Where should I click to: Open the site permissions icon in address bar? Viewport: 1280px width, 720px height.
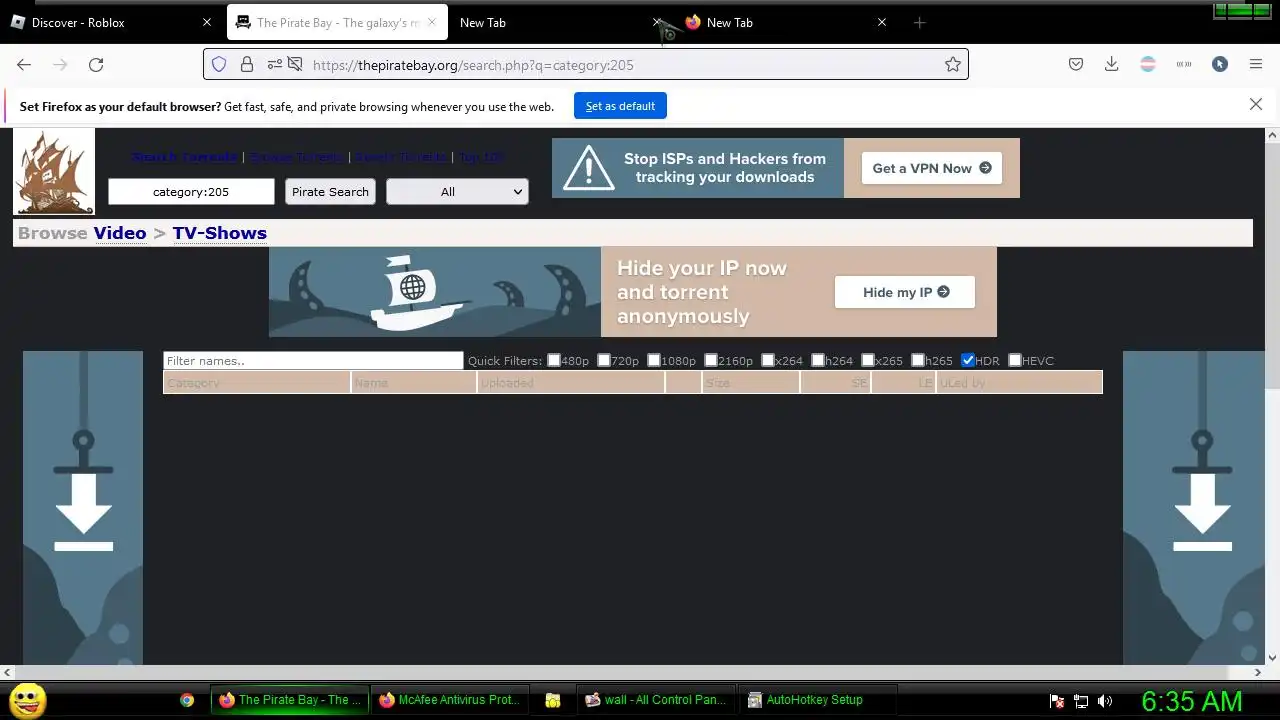[x=275, y=64]
